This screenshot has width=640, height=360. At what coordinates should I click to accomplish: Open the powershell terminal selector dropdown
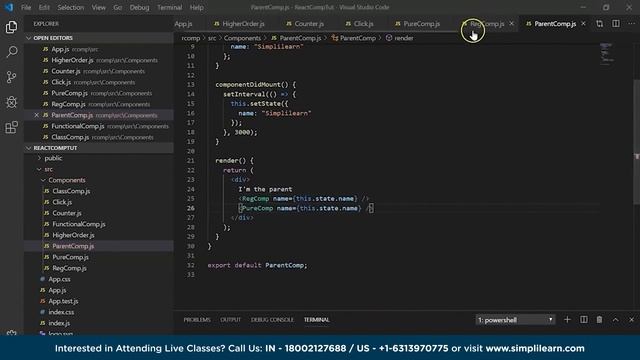[x=515, y=320]
